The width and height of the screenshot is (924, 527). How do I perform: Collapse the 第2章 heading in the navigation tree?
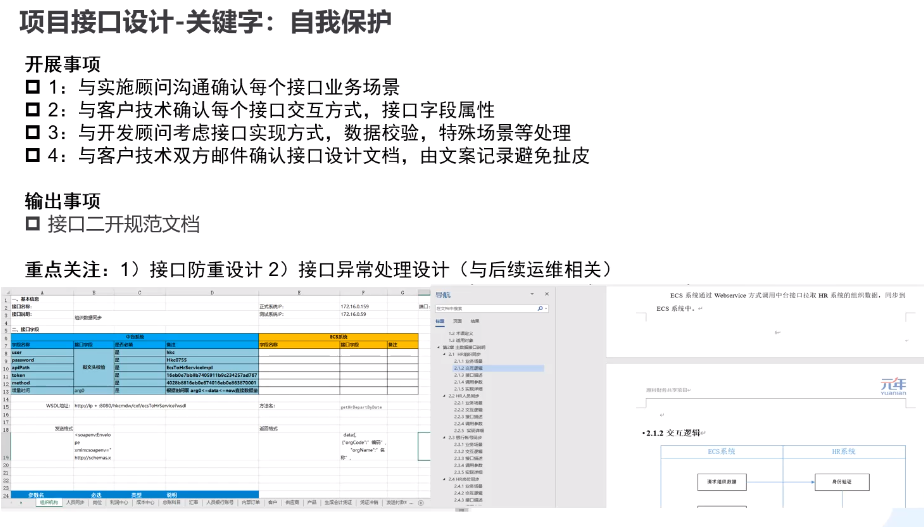pyautogui.click(x=438, y=347)
